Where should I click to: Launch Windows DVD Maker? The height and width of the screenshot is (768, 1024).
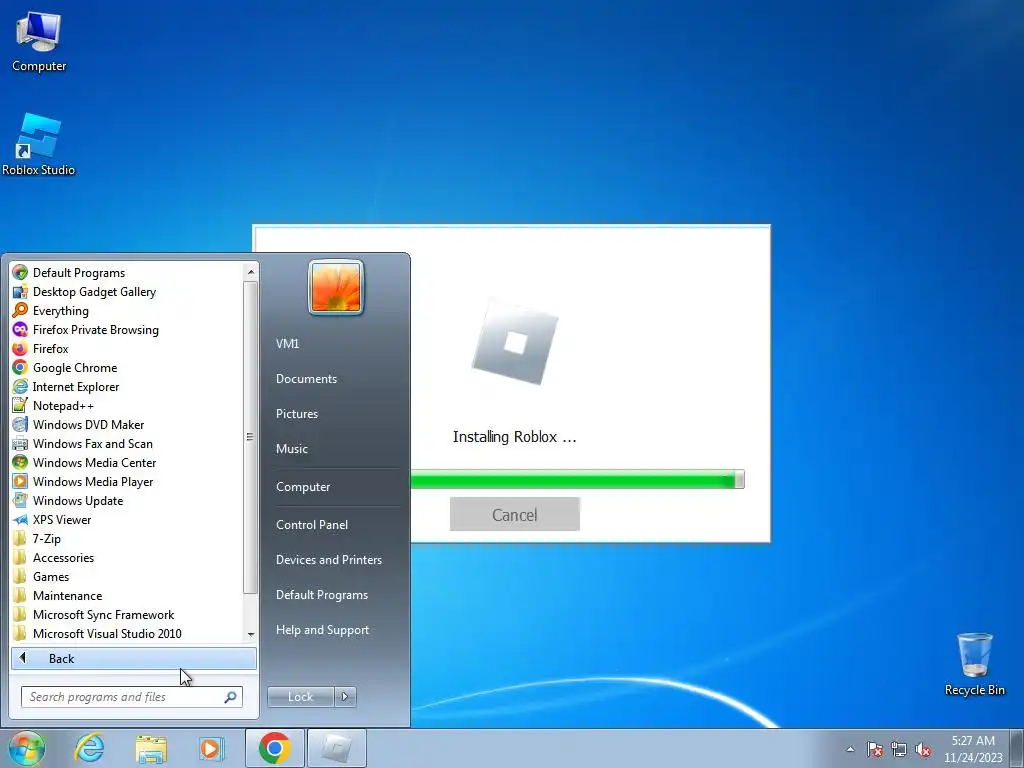coord(127,424)
